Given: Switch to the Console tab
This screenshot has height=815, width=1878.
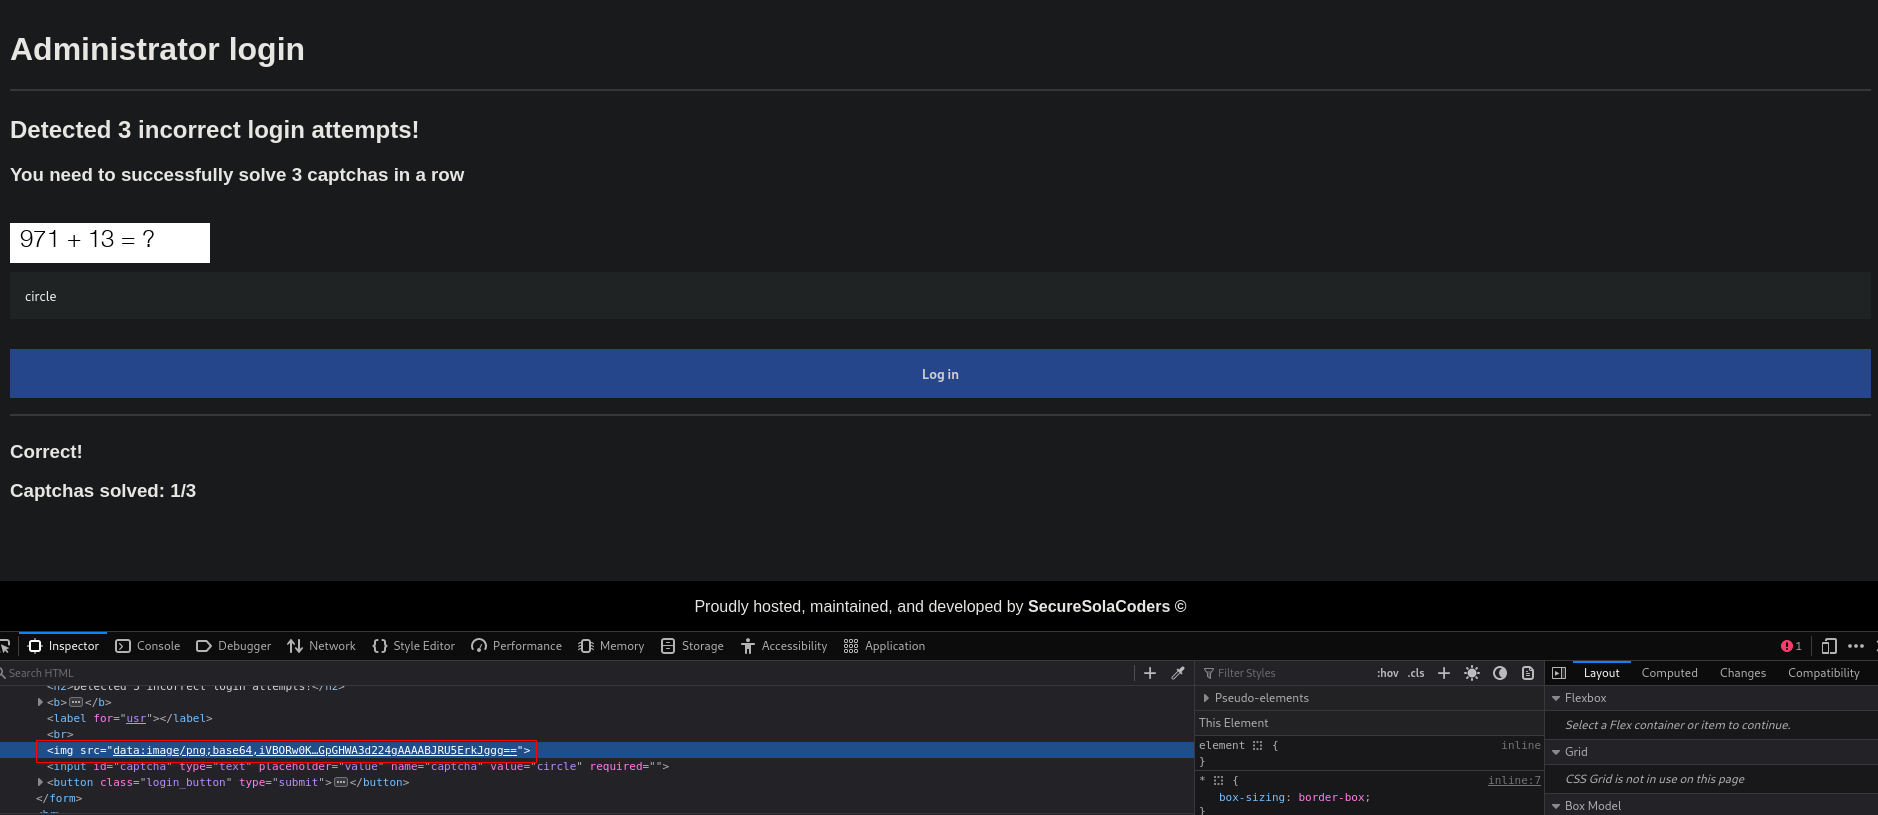Looking at the screenshot, I should 148,646.
